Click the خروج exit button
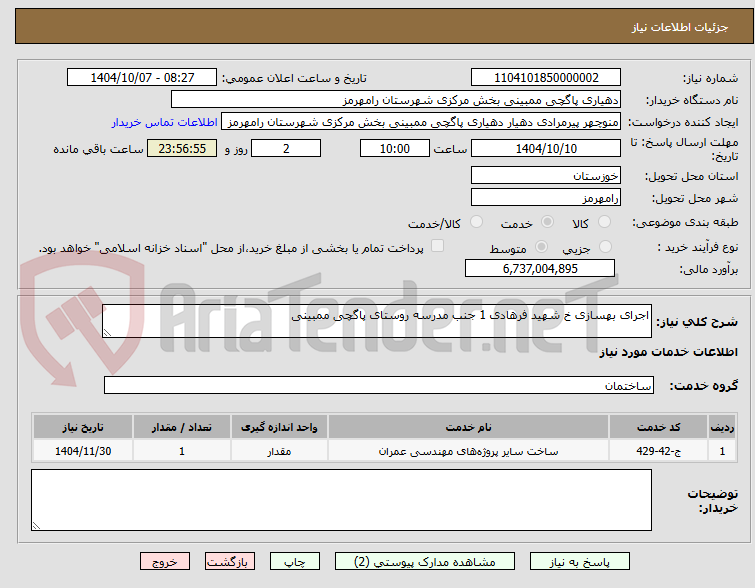Screen dimensions: 755x588 (x=165, y=562)
